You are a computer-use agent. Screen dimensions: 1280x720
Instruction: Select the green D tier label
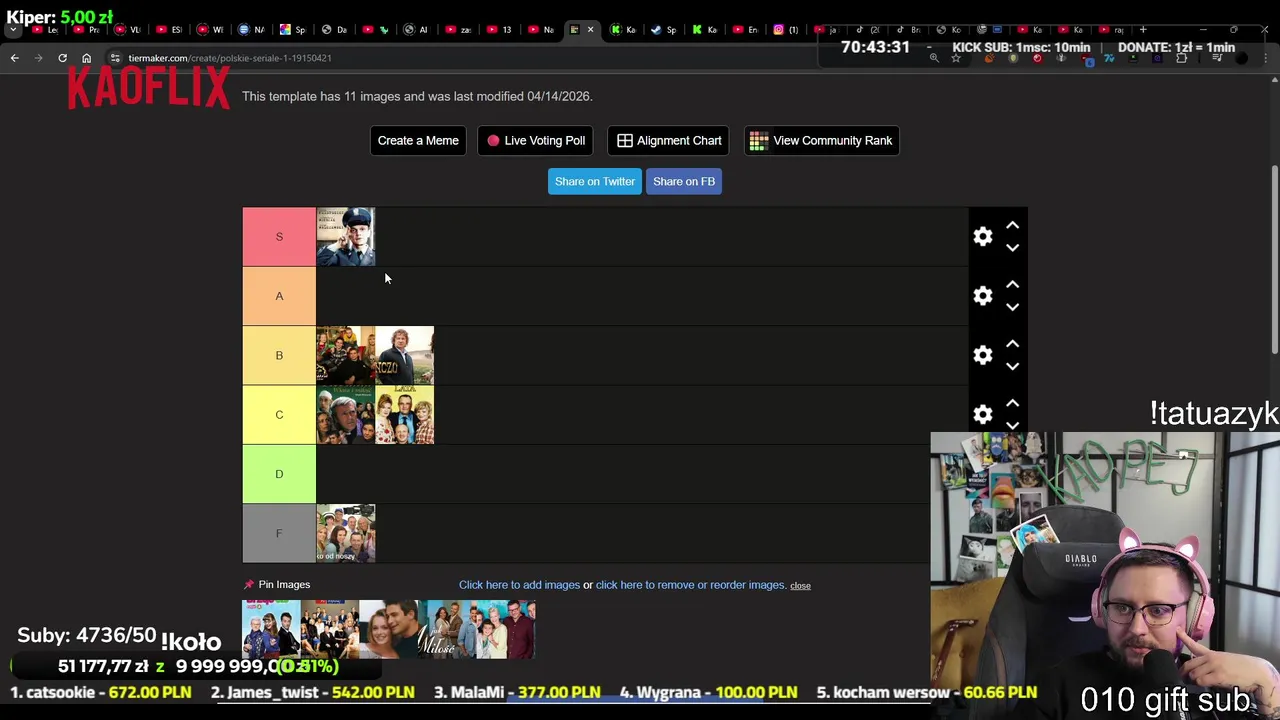(279, 474)
